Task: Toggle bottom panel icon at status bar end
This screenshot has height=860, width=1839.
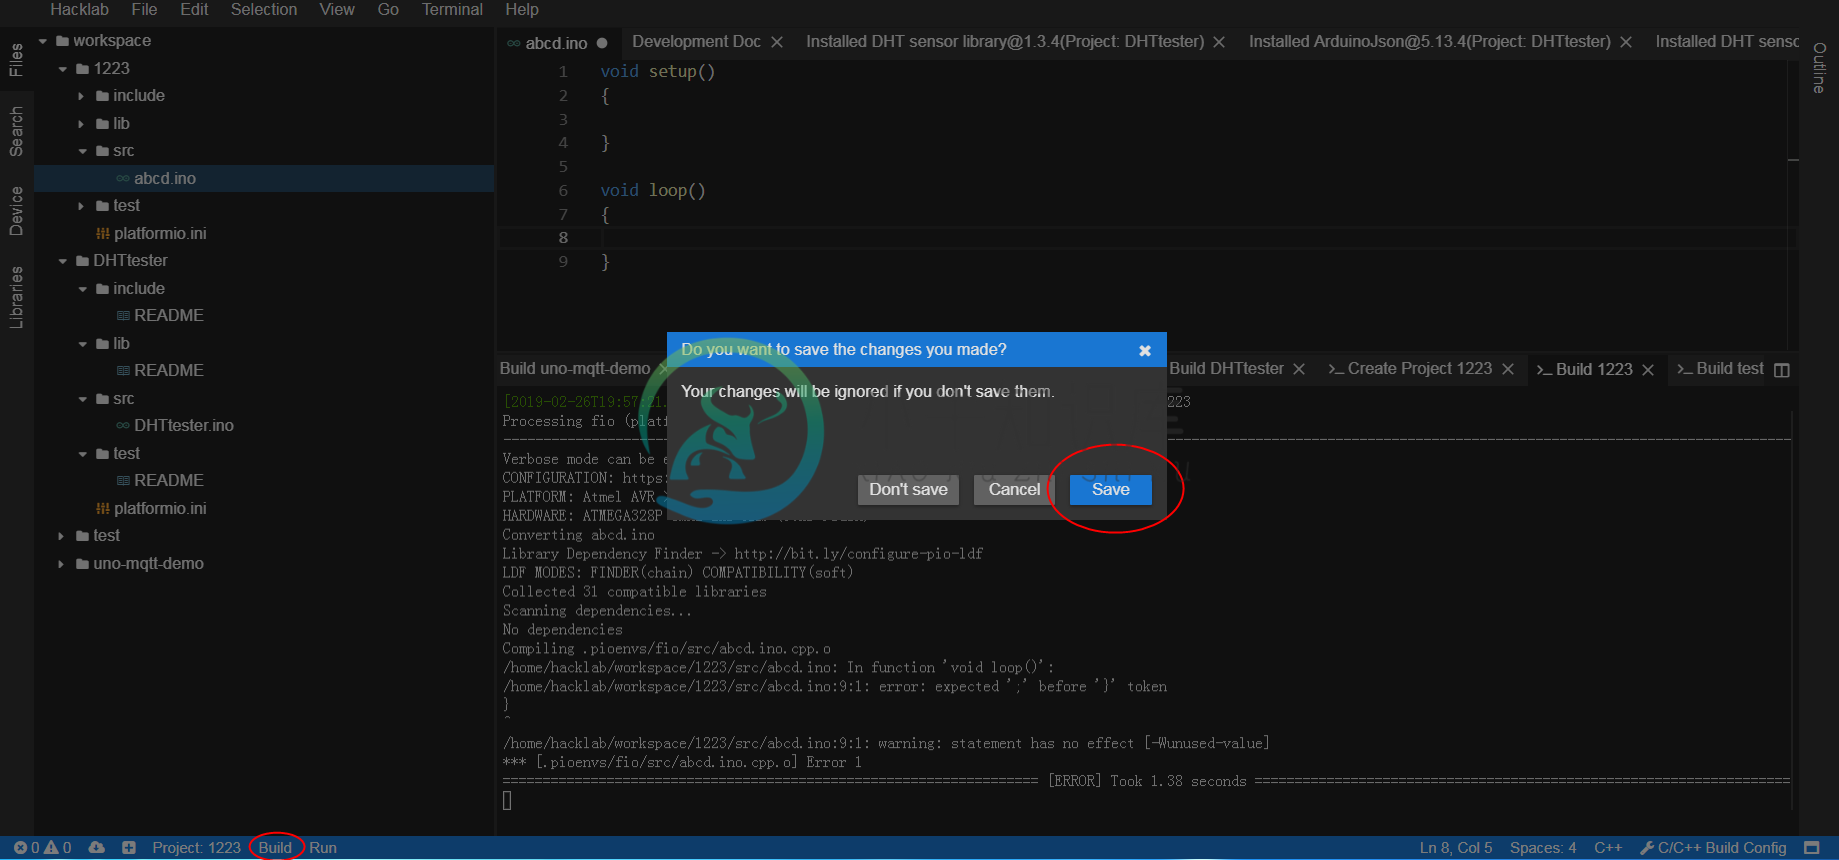Action: click(1812, 848)
